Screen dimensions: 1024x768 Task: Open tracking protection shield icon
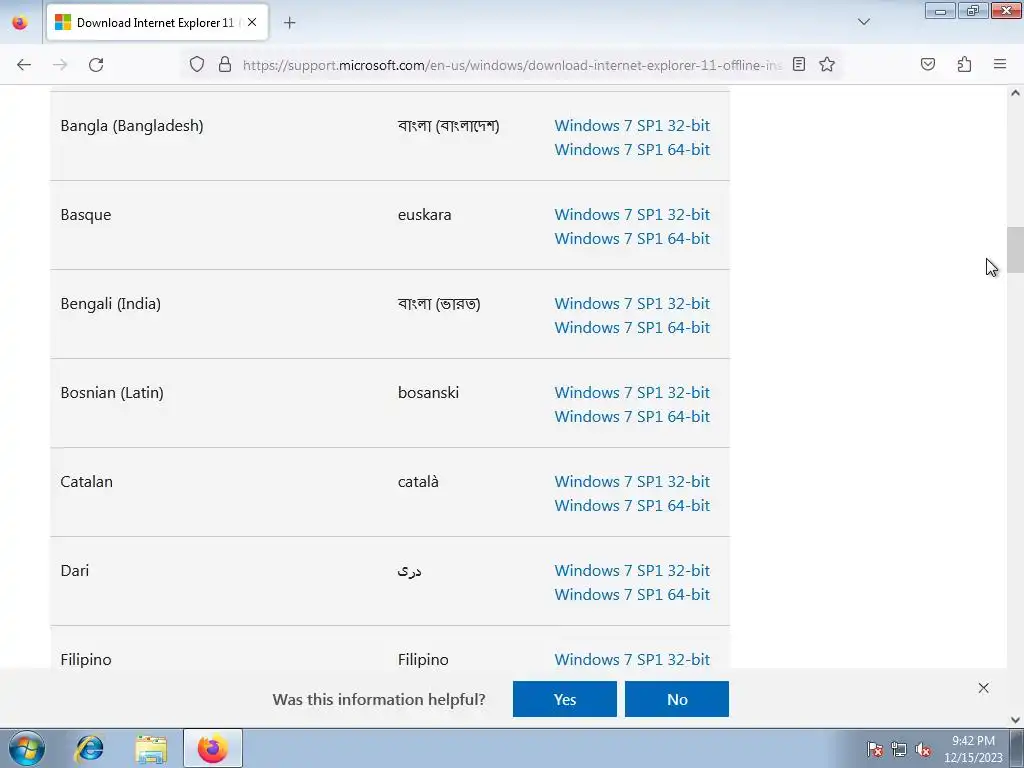pos(197,64)
